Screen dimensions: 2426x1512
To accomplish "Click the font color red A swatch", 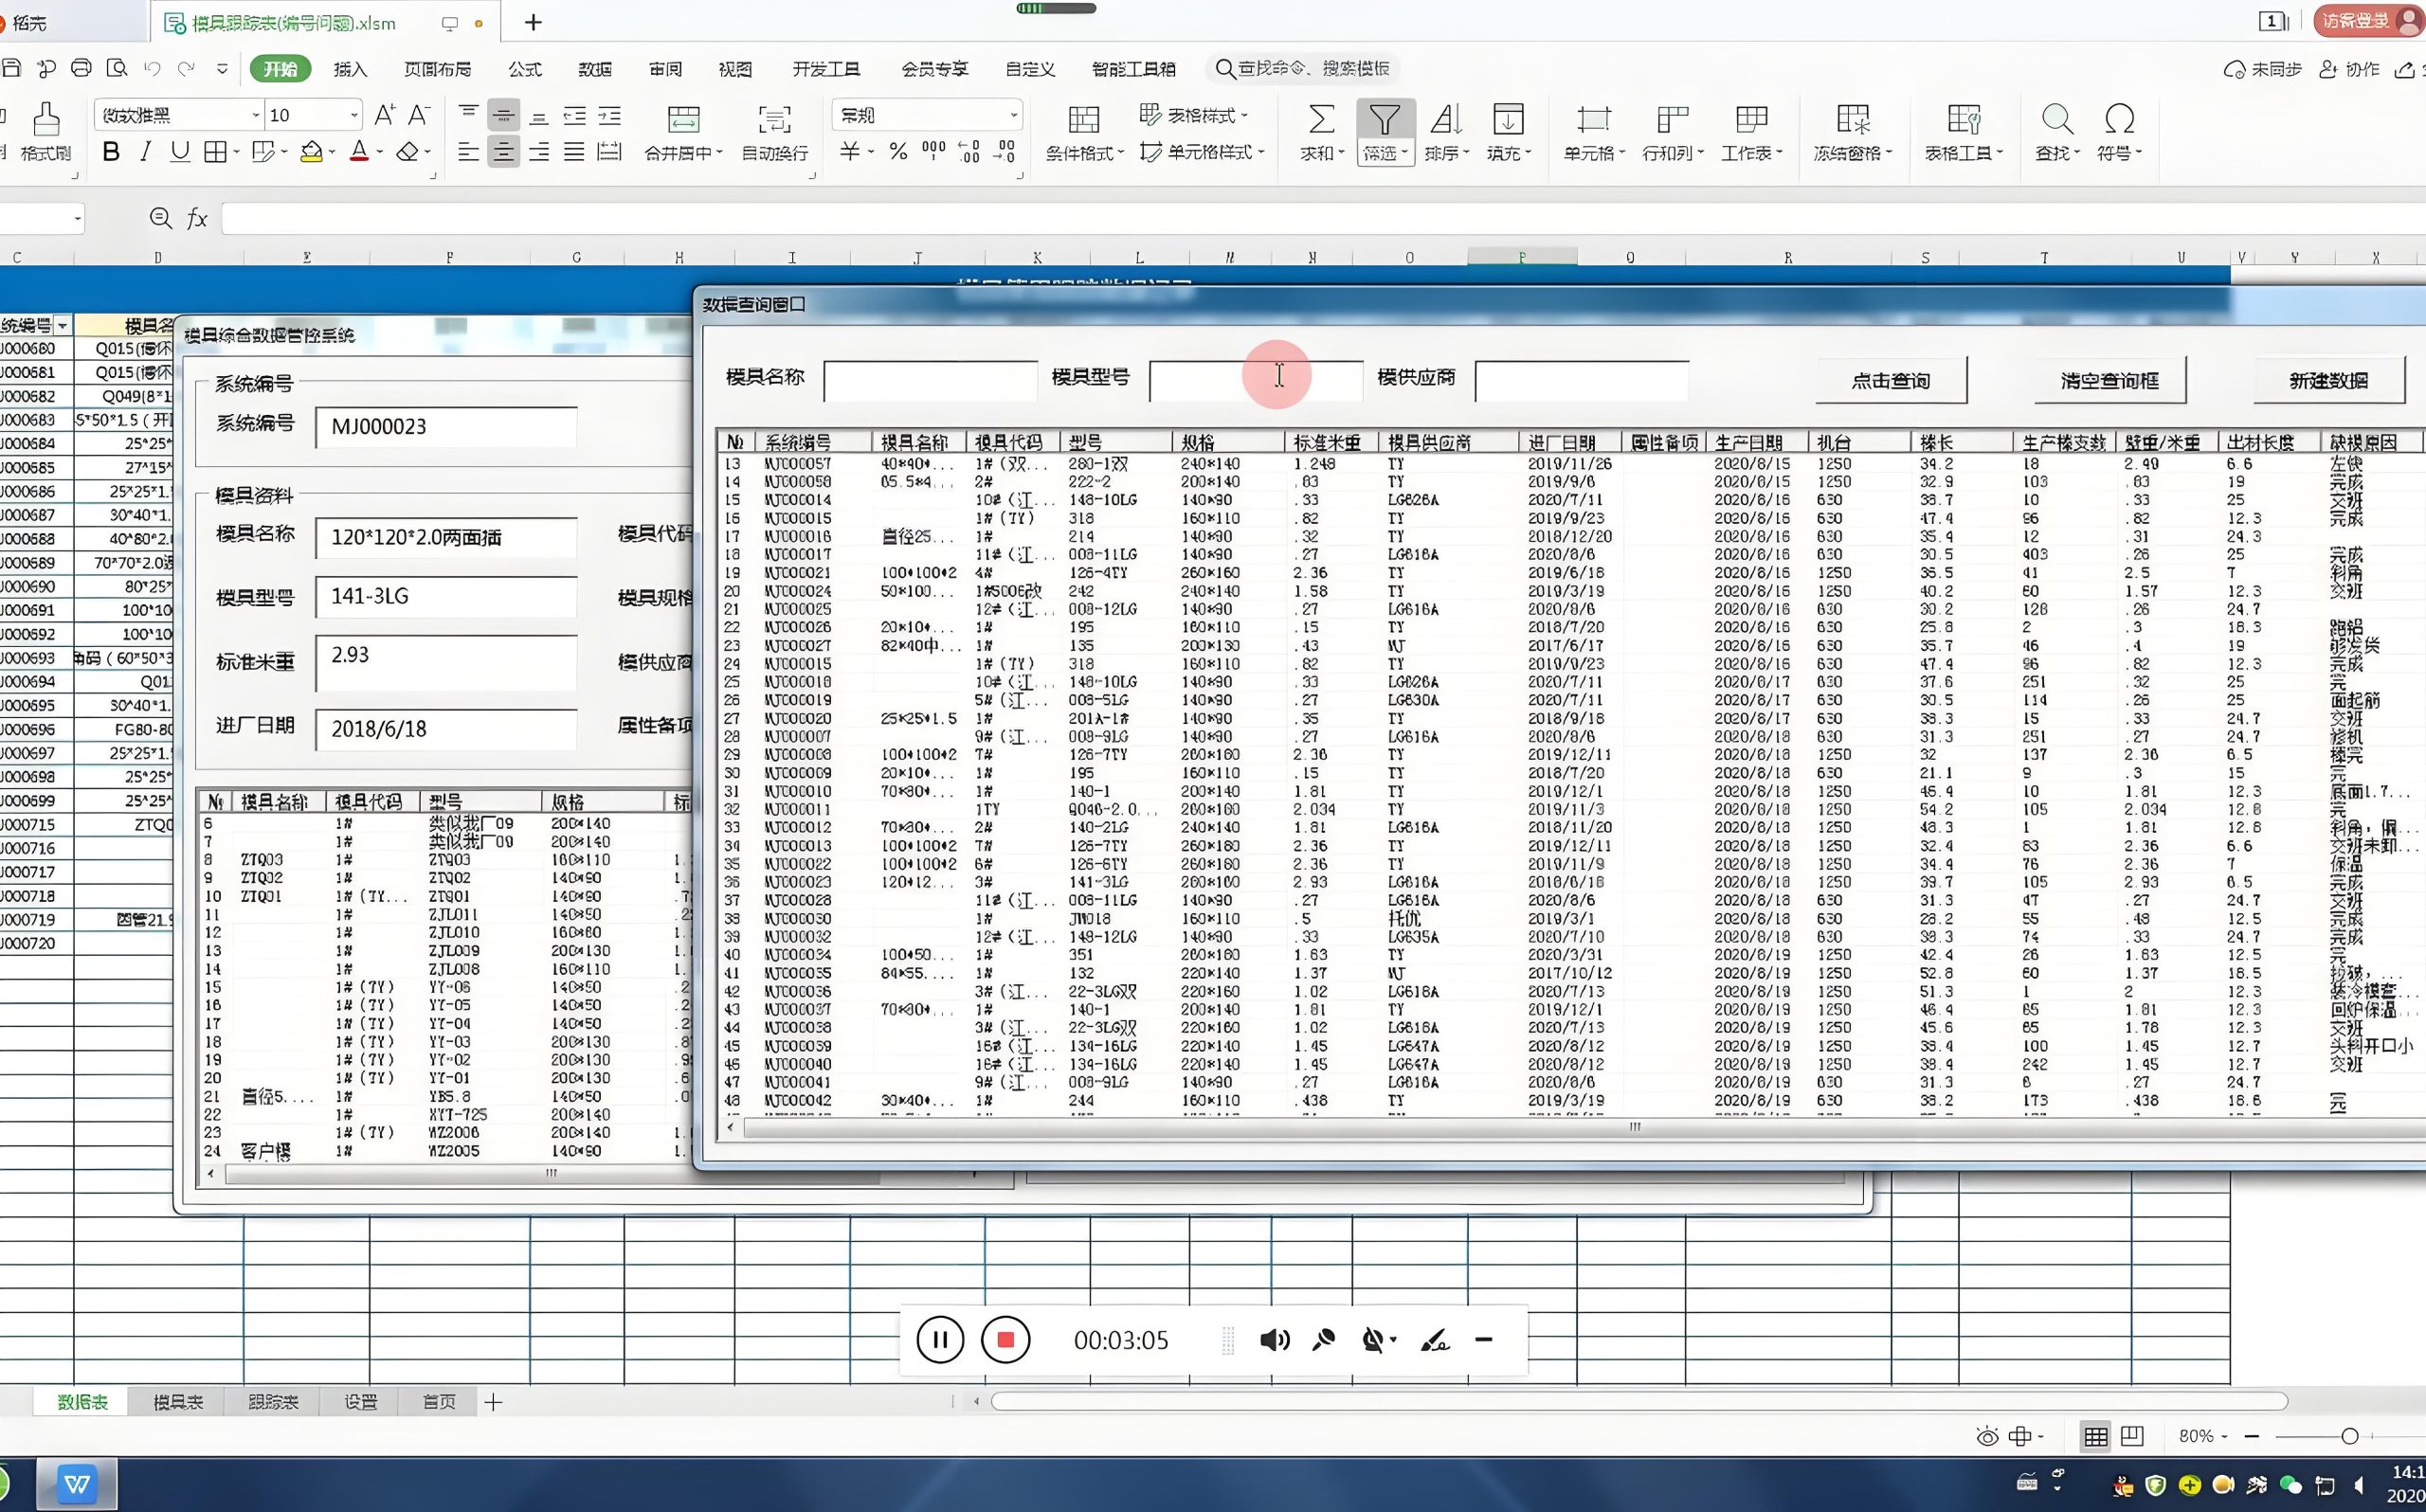I will pyautogui.click(x=359, y=152).
